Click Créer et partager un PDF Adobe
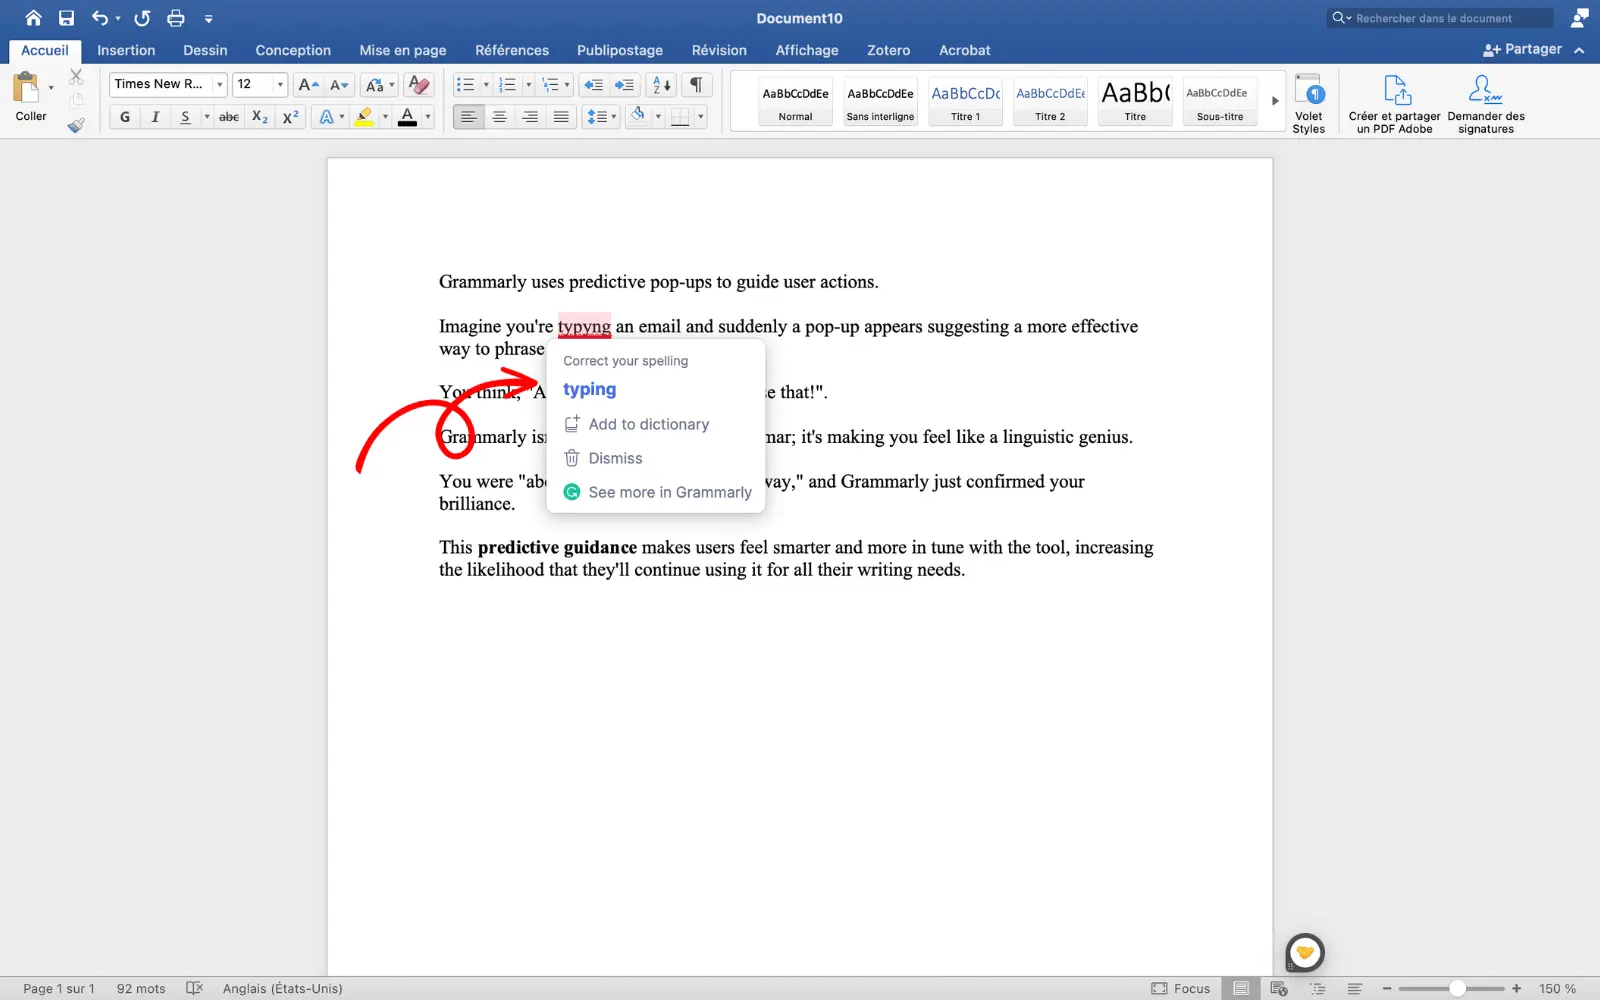Image resolution: width=1600 pixels, height=1000 pixels. pos(1395,103)
